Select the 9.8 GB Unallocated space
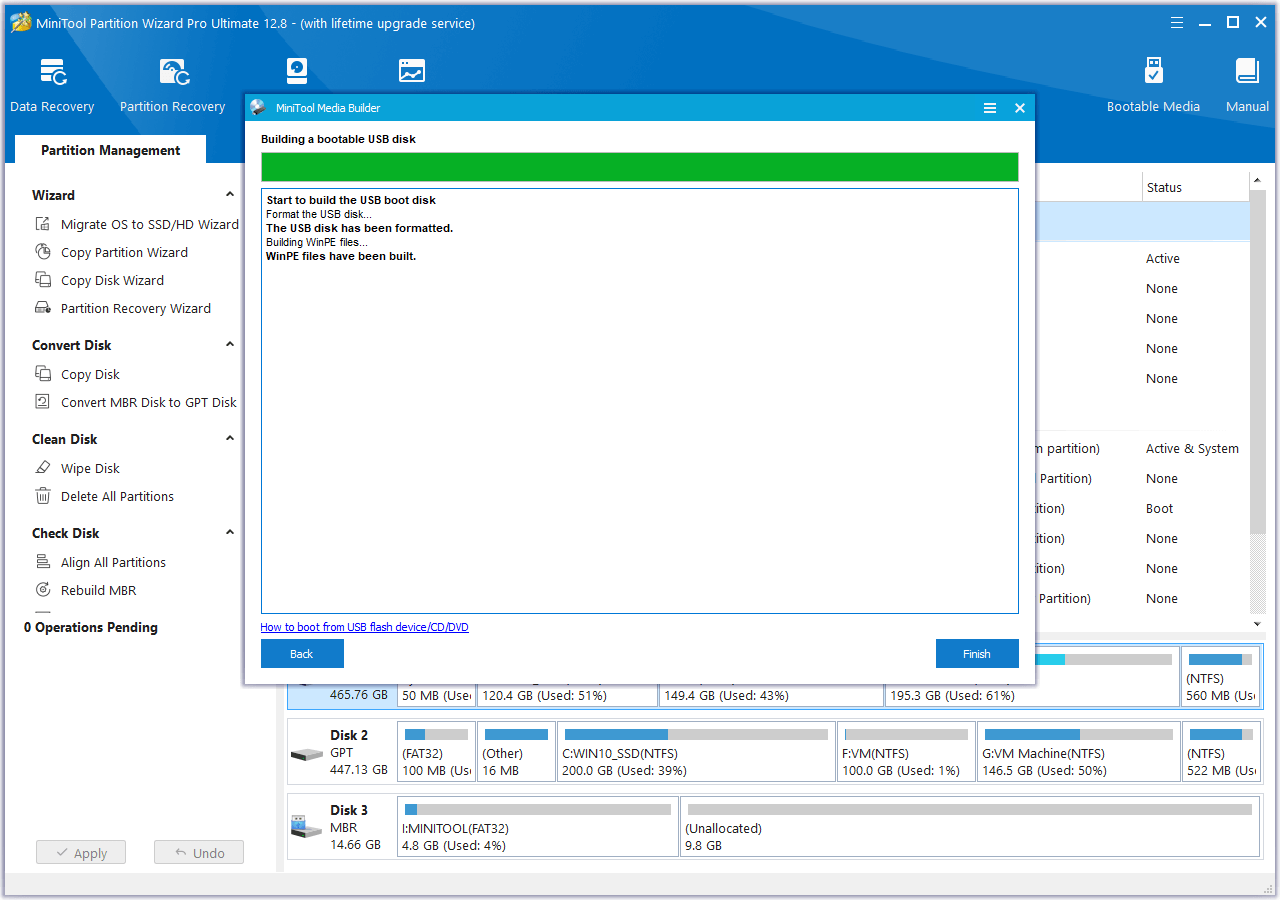The image size is (1280, 900). (x=970, y=827)
